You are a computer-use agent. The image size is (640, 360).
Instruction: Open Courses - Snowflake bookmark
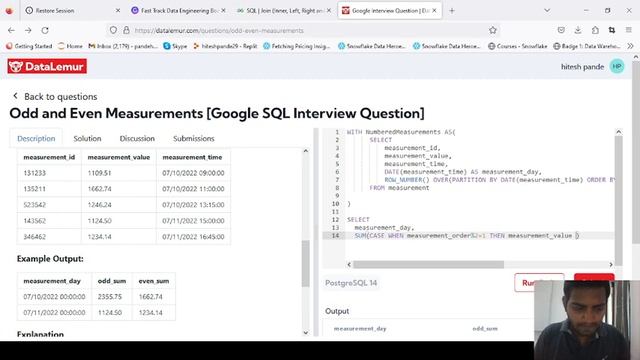(518, 46)
